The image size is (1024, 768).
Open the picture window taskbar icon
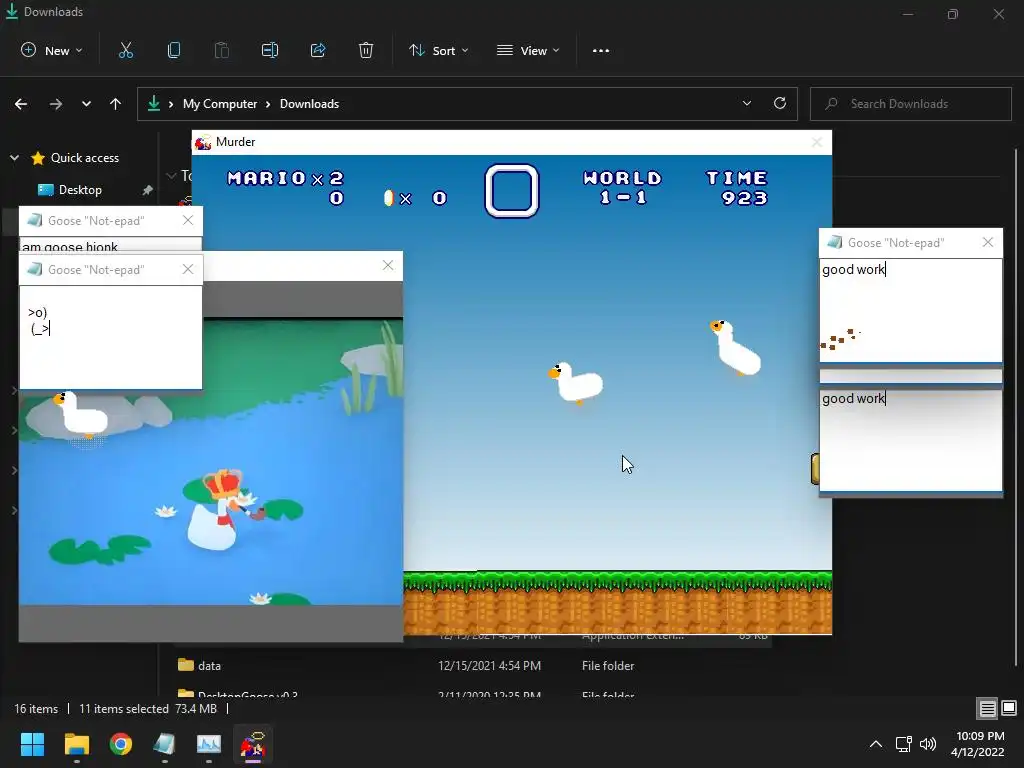click(x=209, y=744)
